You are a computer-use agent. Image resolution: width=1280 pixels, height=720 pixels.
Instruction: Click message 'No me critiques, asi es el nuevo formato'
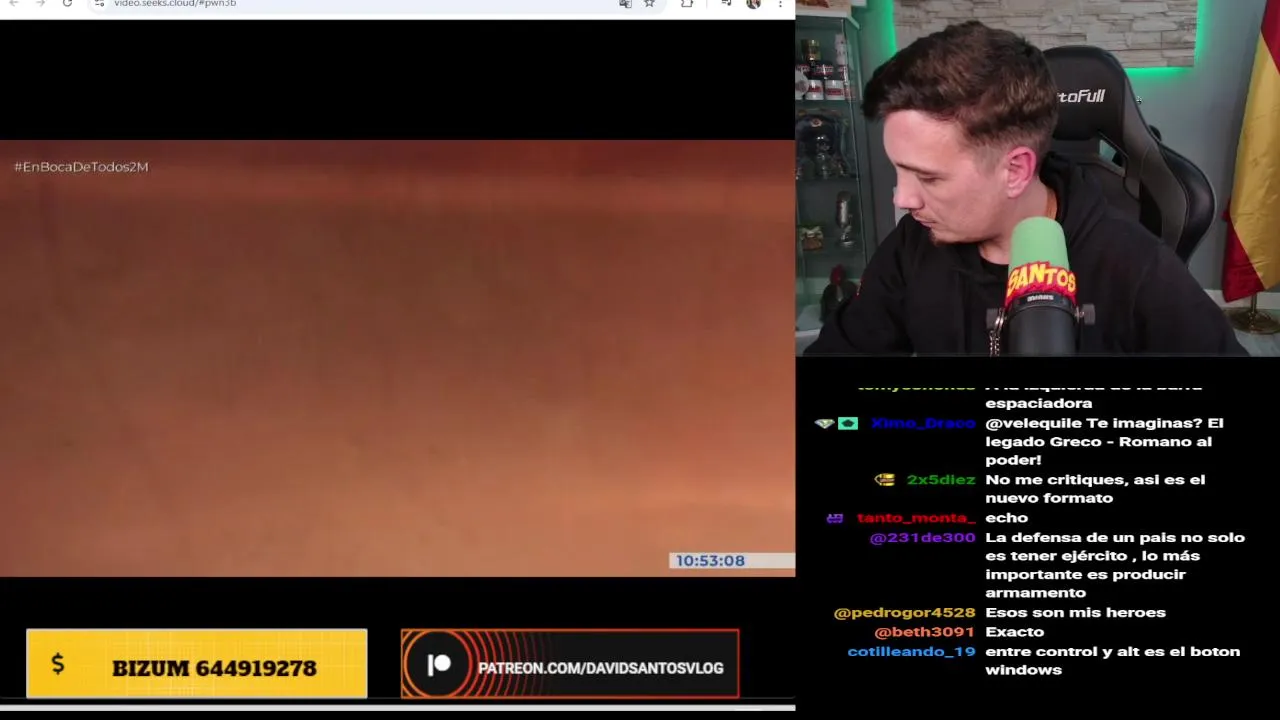tap(1095, 489)
